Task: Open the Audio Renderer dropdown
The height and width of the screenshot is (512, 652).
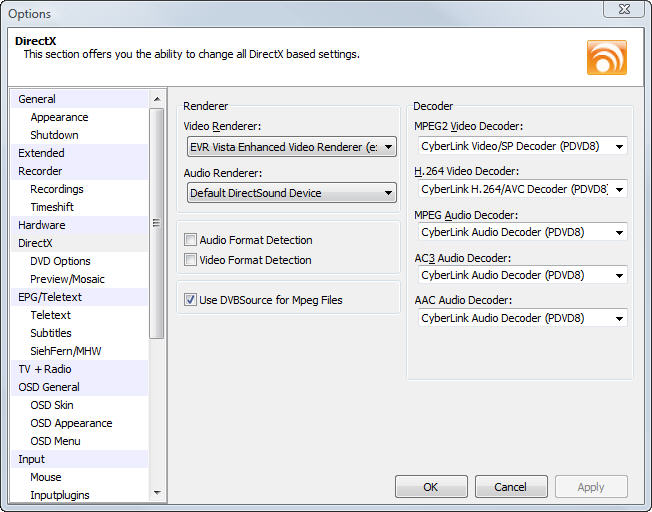Action: (x=291, y=193)
